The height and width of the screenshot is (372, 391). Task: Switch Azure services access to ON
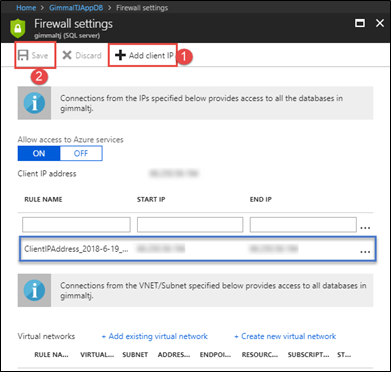point(39,153)
